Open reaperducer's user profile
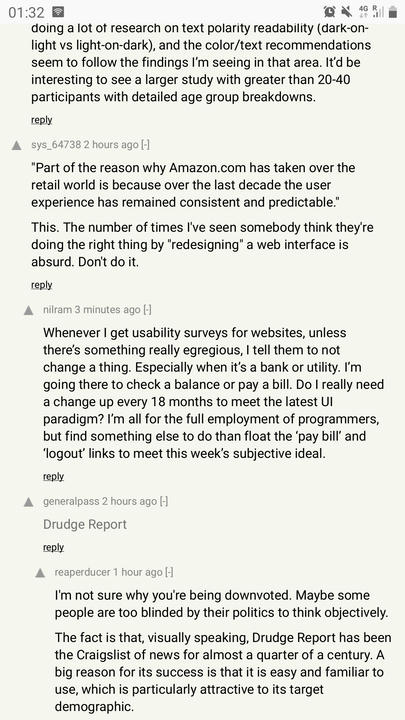 82,572
